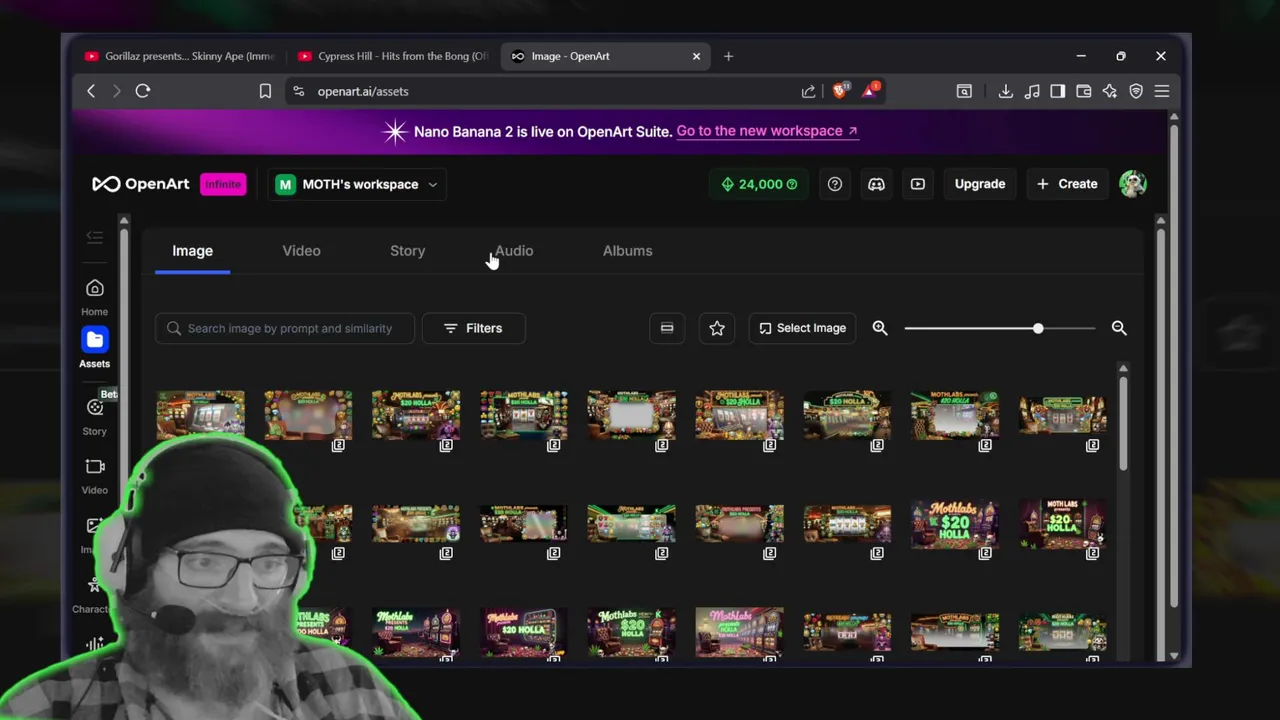Click the share icon in address bar
Image resolution: width=1280 pixels, height=720 pixels.
tap(808, 91)
